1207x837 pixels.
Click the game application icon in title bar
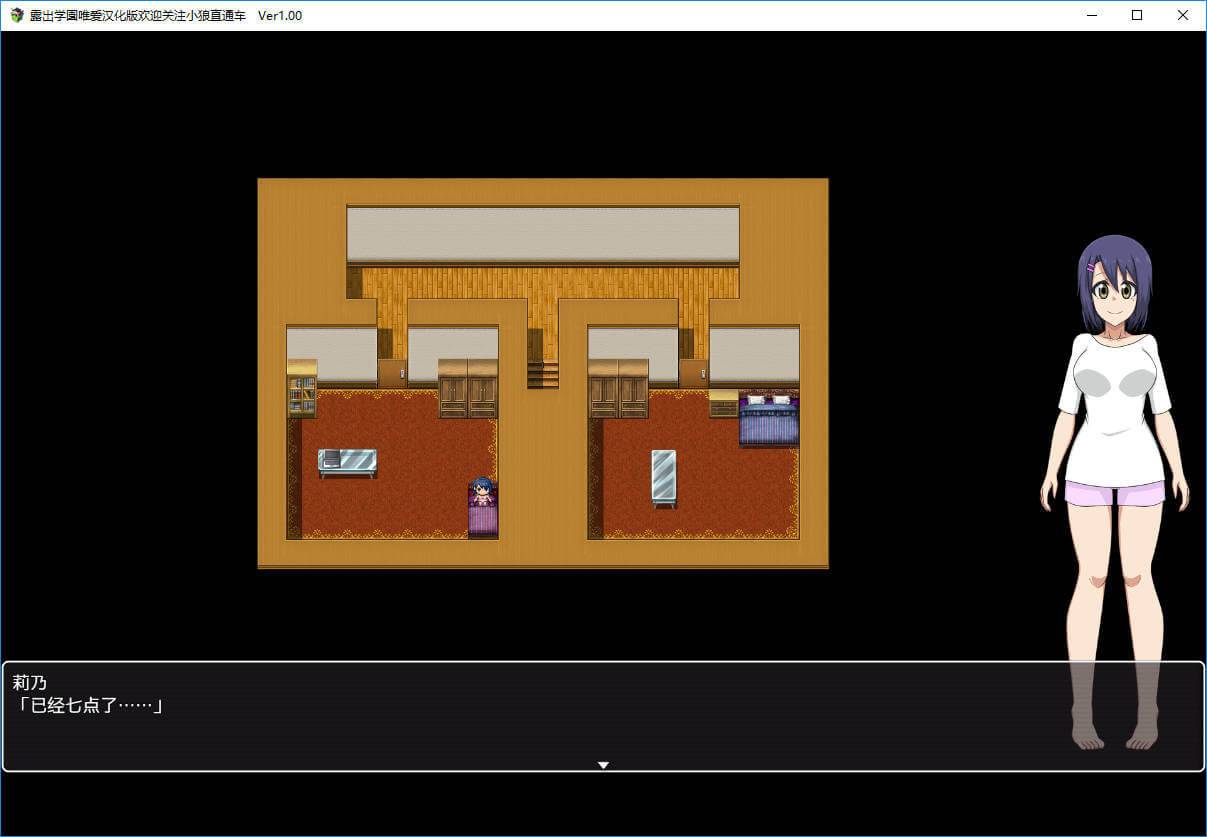16,15
